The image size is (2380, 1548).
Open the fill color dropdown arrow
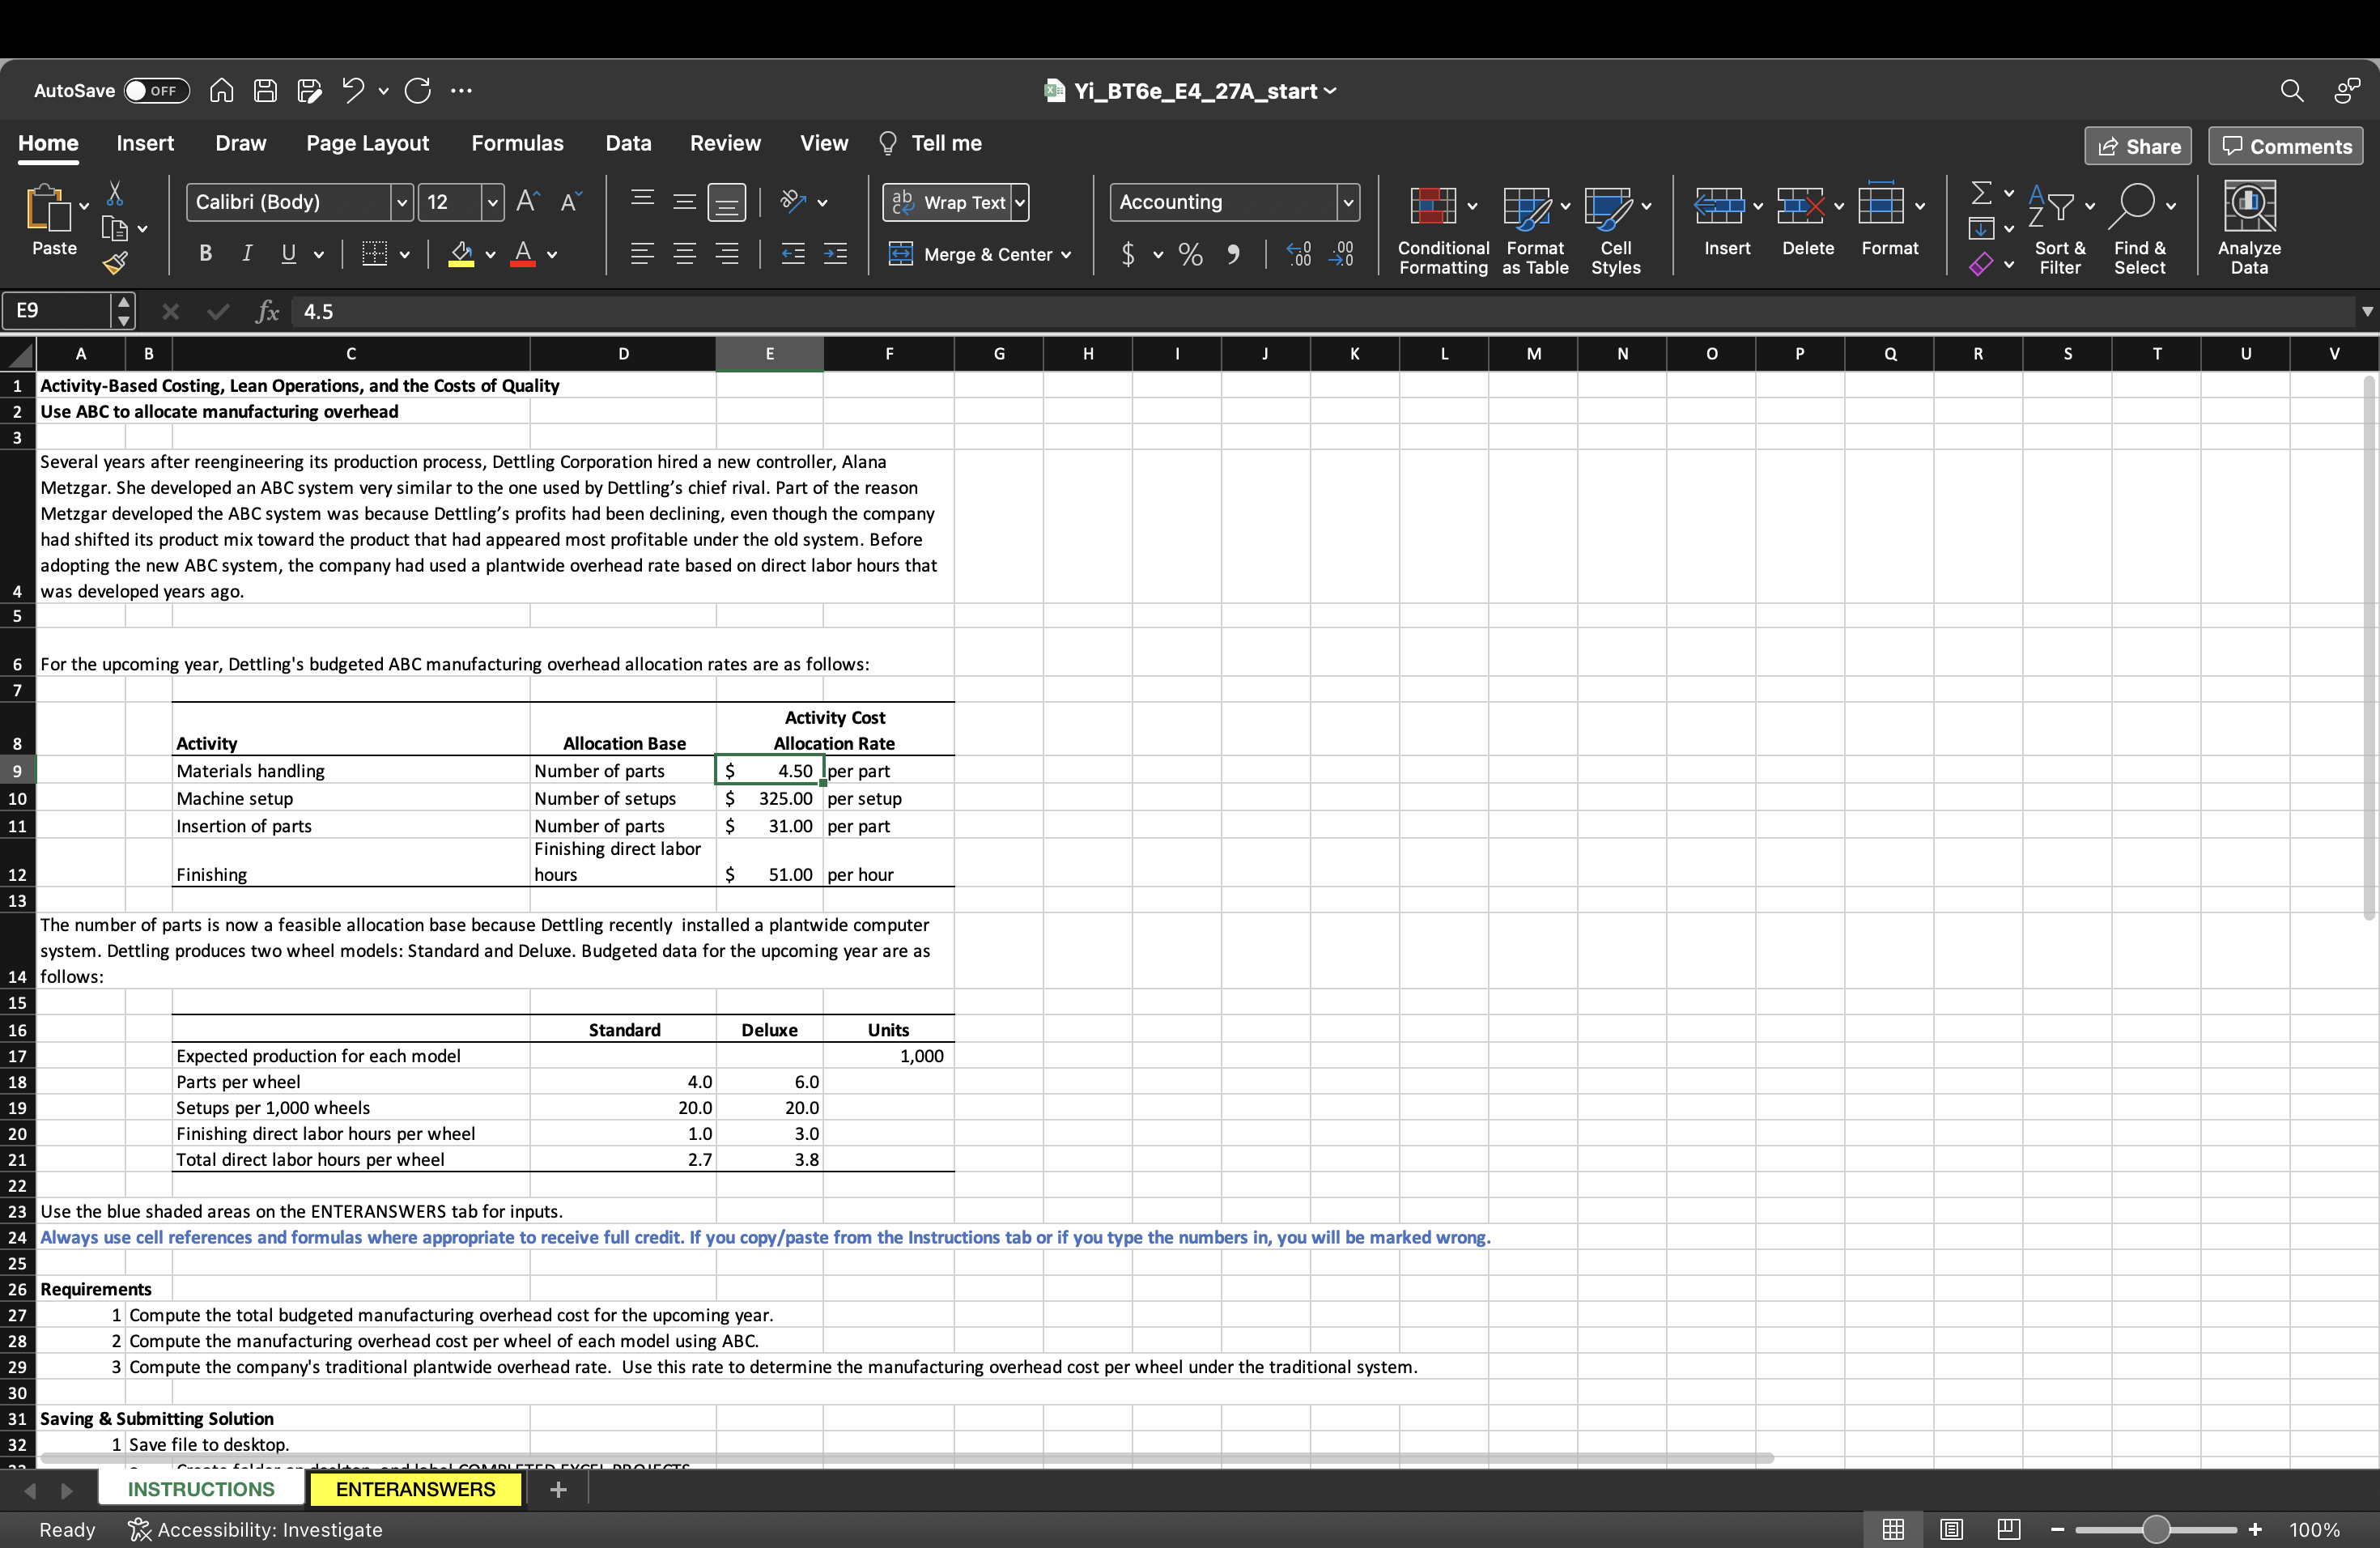tap(489, 254)
